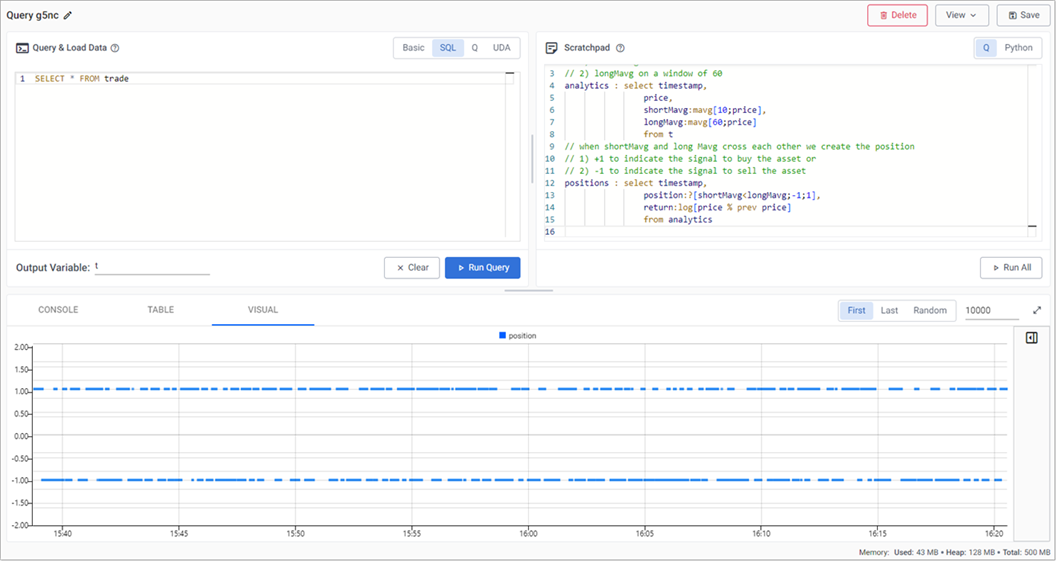Viewport: 1057px width, 562px height.
Task: Click the Query & Load Data terminal icon
Action: coord(22,48)
